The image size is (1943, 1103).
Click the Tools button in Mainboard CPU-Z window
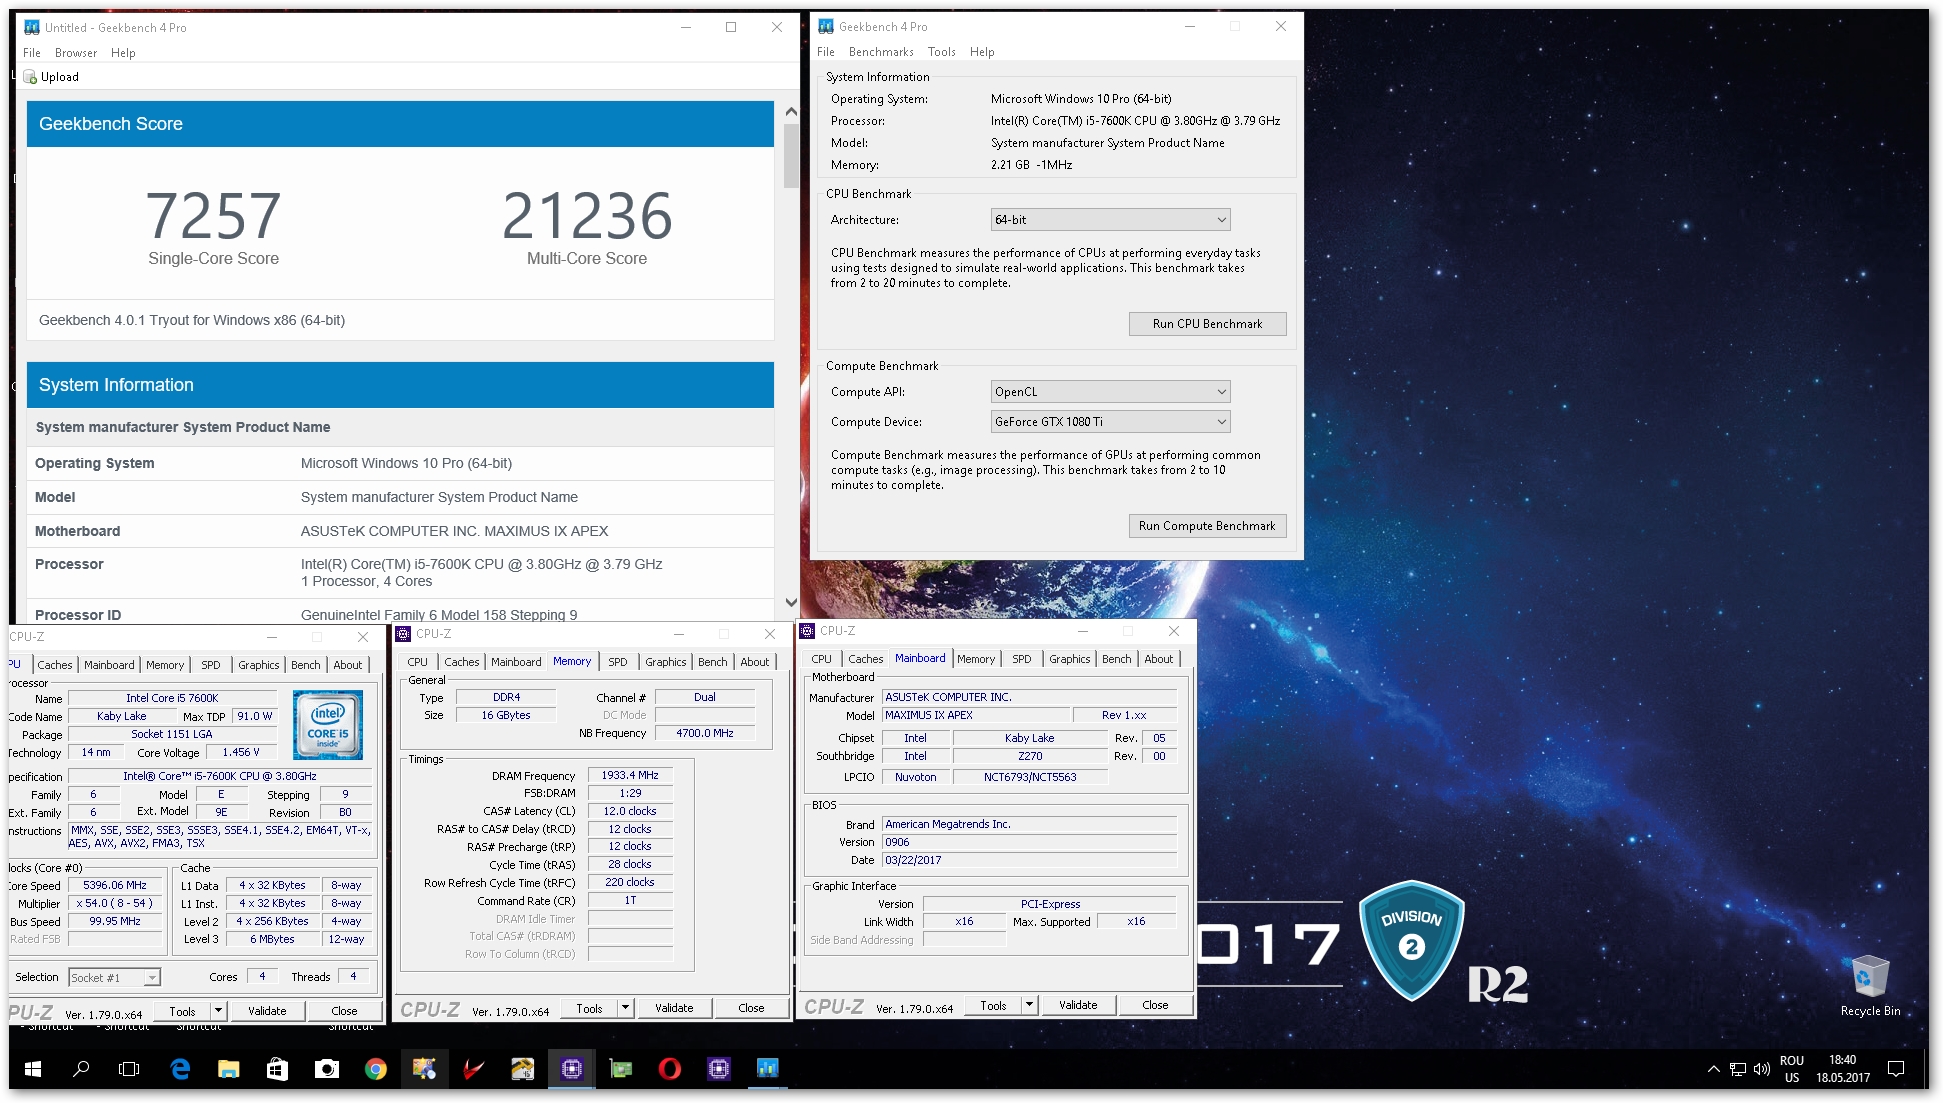click(x=993, y=1005)
